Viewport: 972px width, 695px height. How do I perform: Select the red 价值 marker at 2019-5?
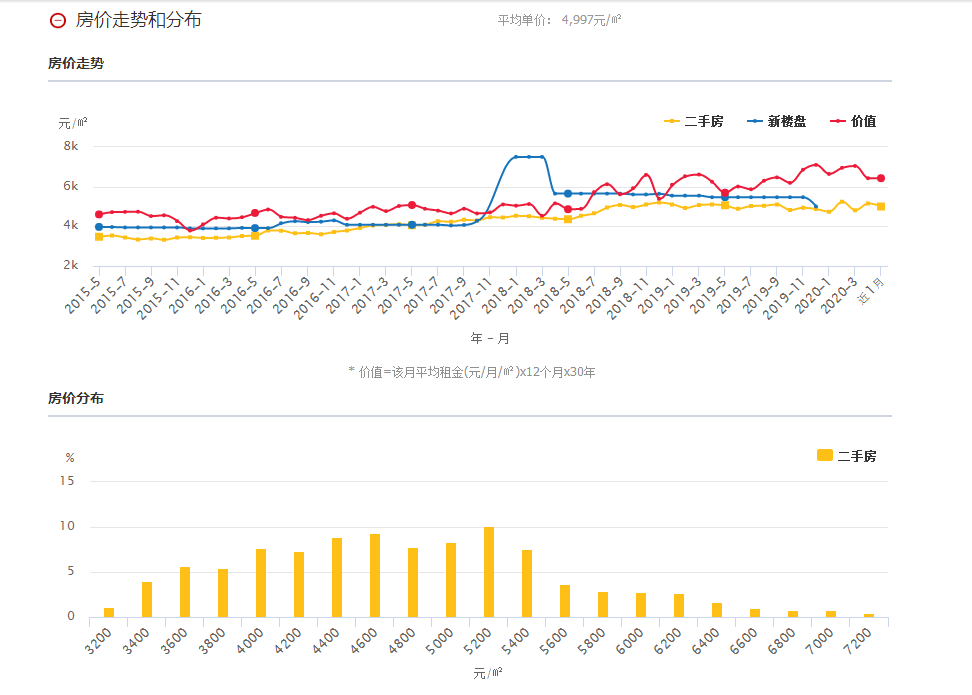(725, 193)
